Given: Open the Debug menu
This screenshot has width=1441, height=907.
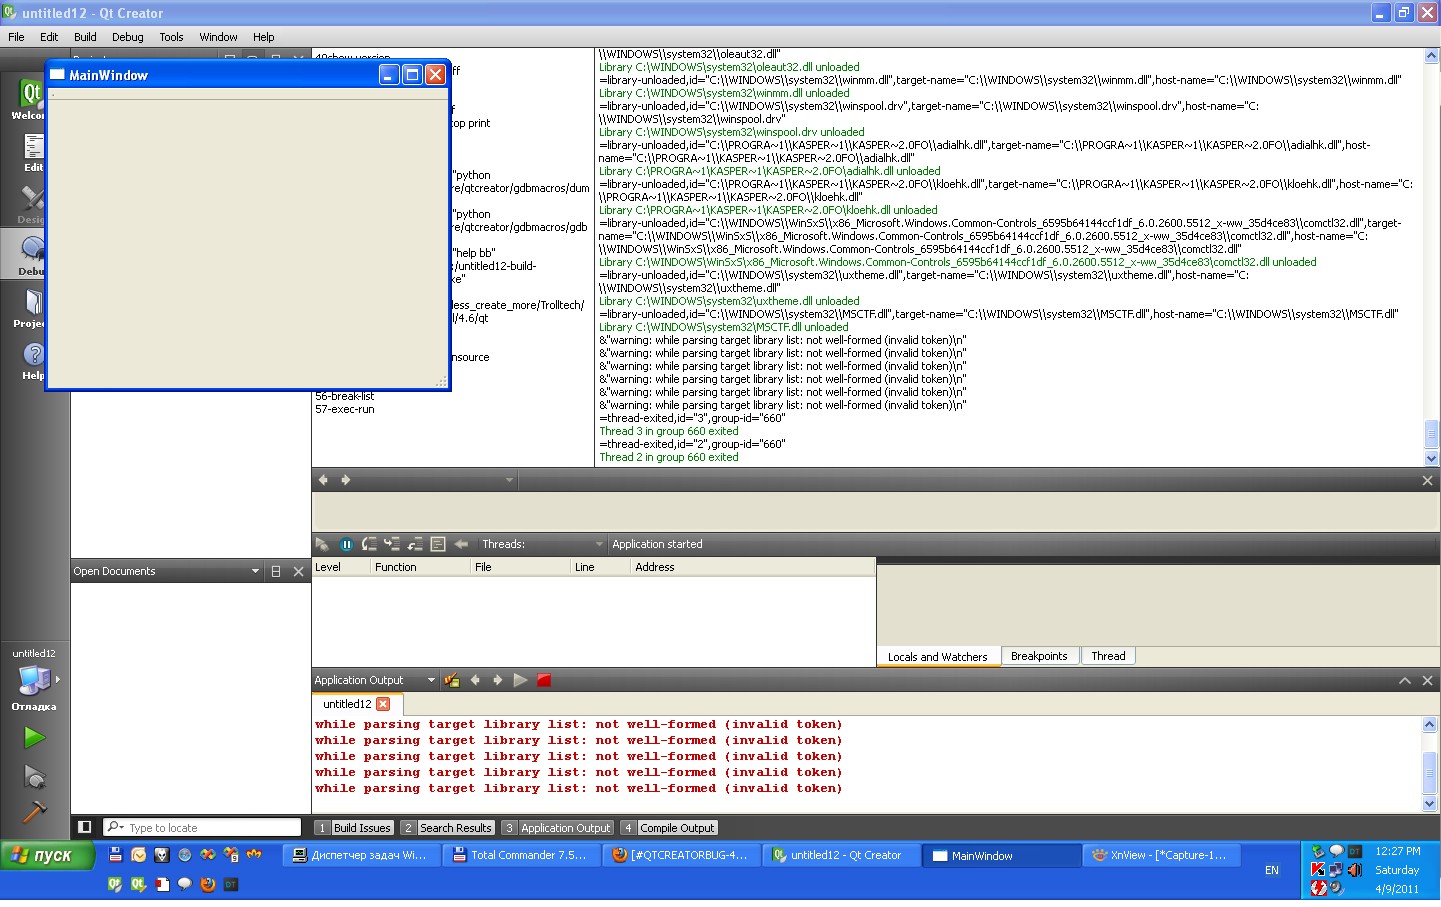Looking at the screenshot, I should pos(127,37).
